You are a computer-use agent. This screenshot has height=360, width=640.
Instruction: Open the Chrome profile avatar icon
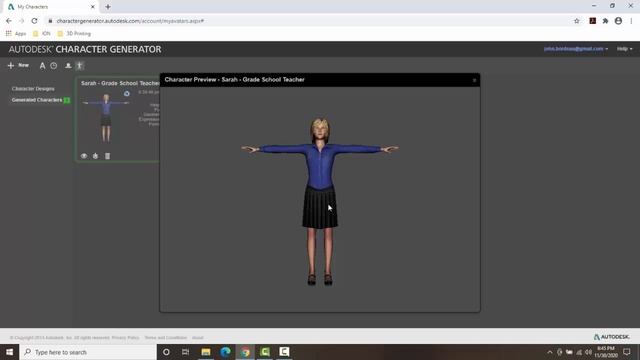coord(618,21)
